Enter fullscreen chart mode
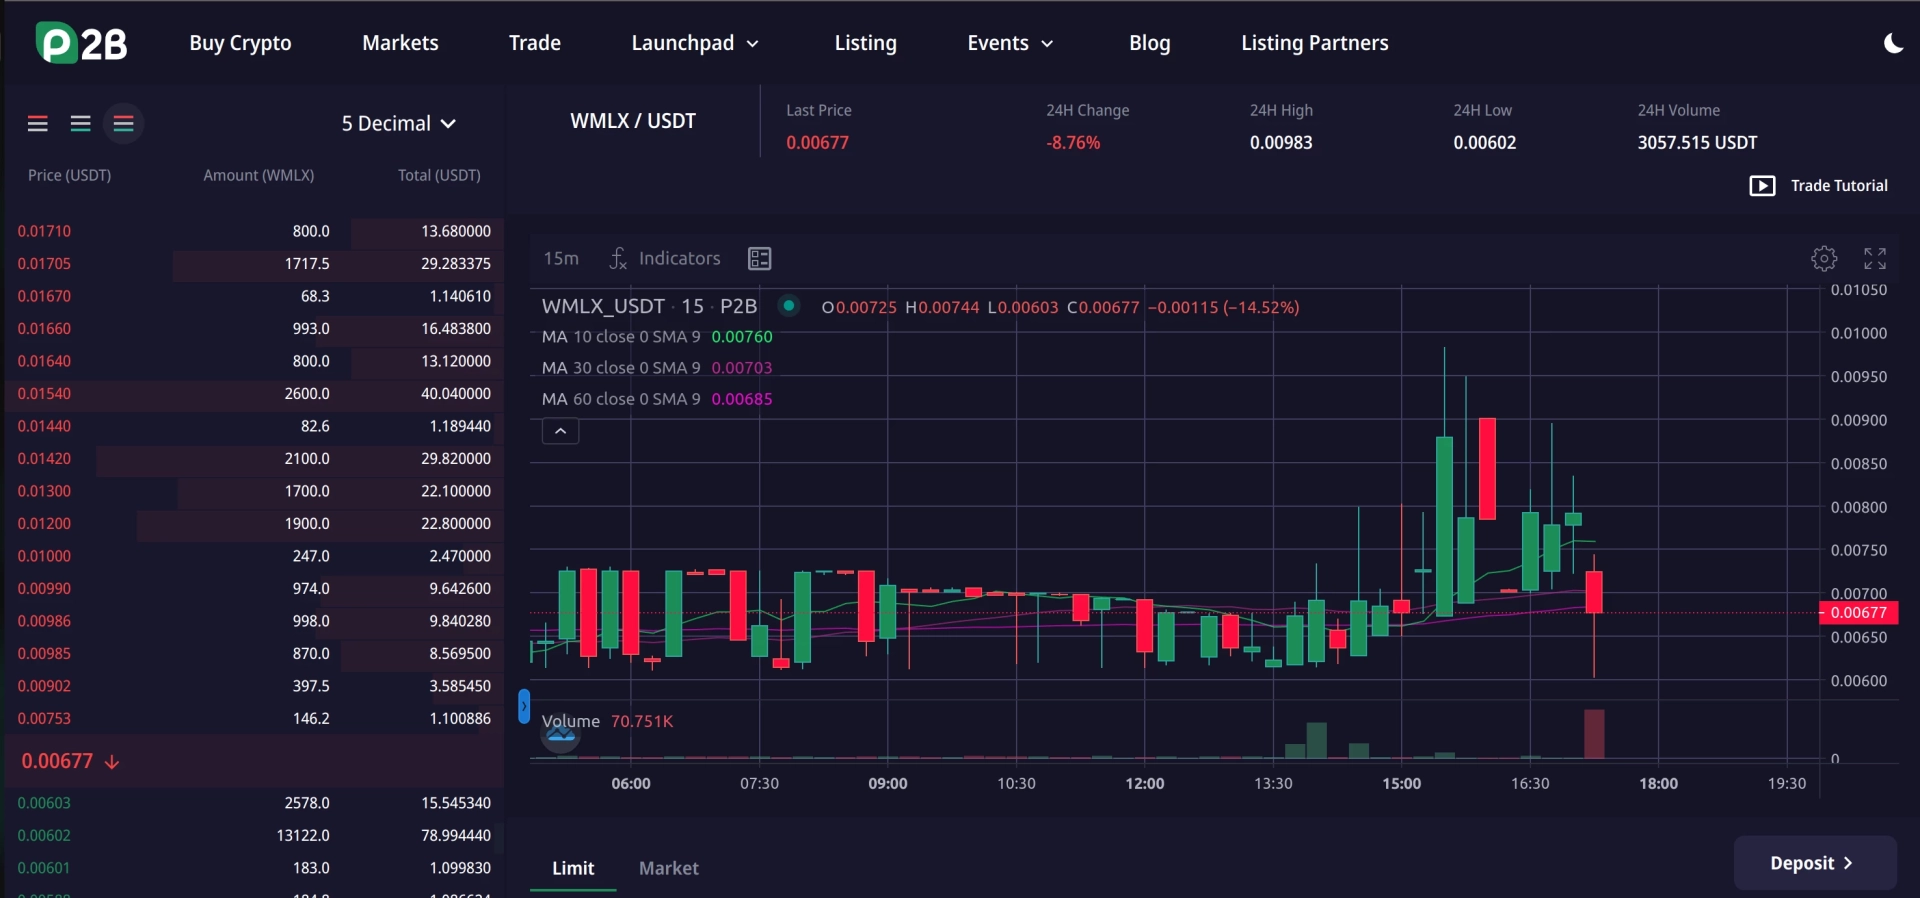 (x=1875, y=259)
